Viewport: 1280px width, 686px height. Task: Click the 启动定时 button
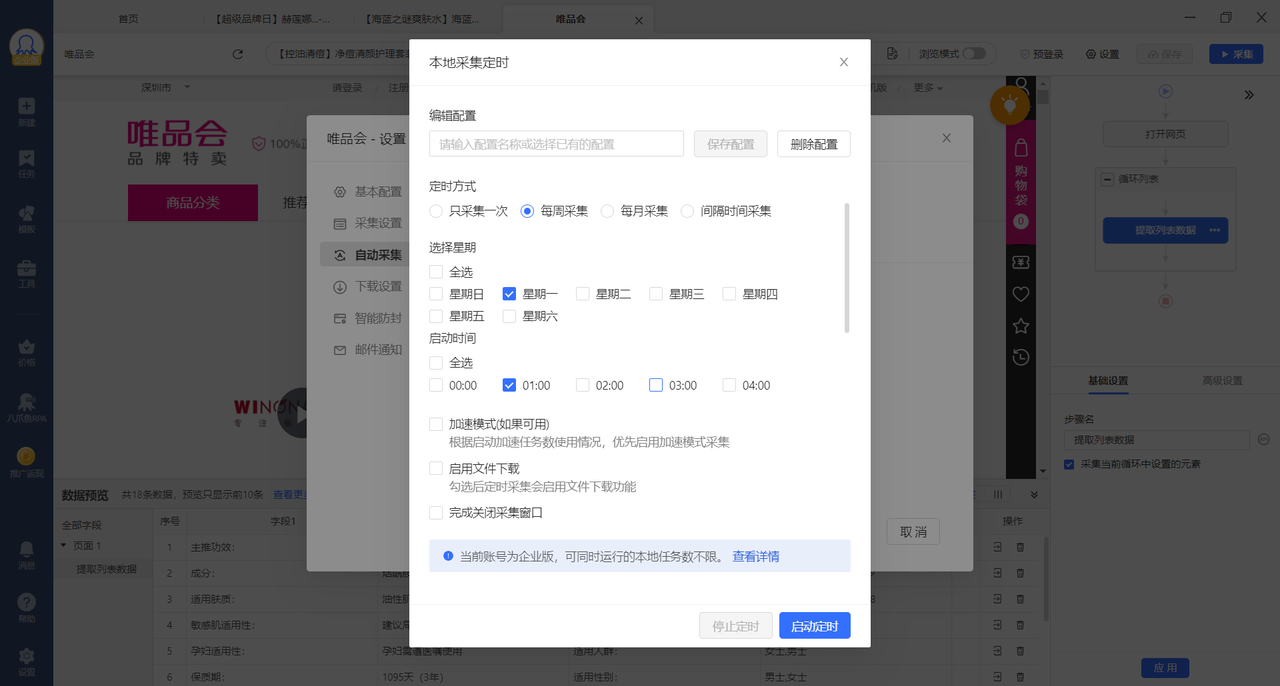pyautogui.click(x=815, y=627)
